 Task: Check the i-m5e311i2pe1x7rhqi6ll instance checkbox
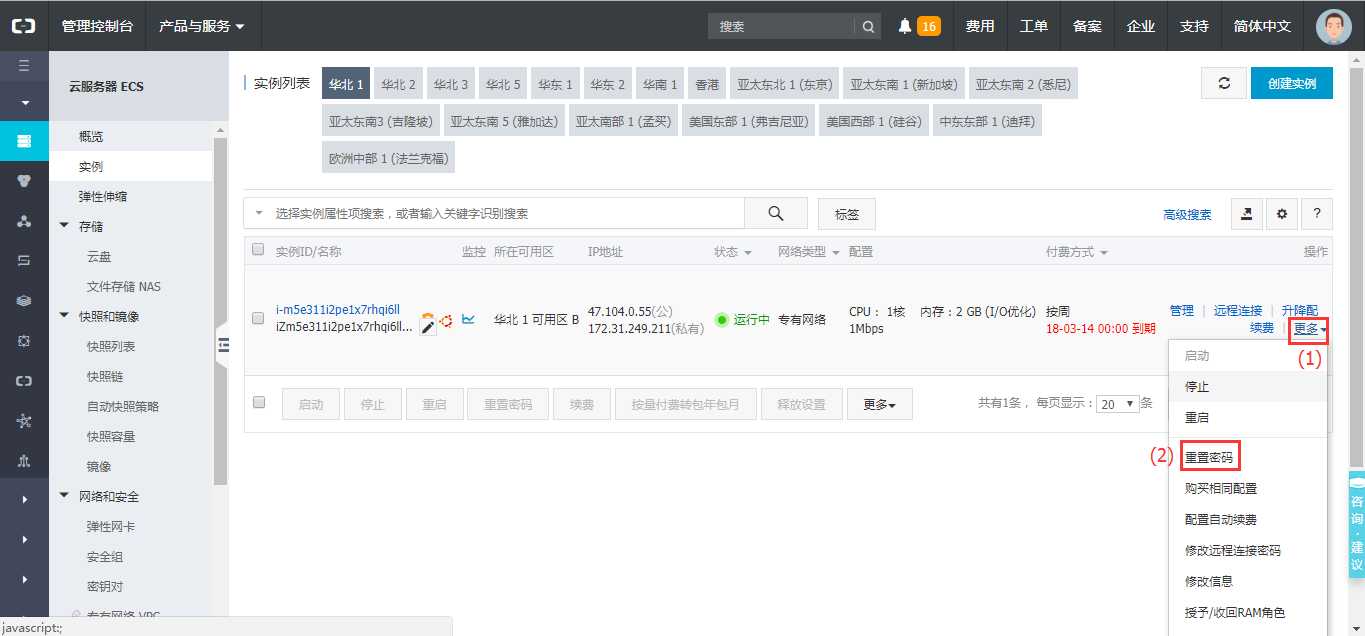point(258,318)
